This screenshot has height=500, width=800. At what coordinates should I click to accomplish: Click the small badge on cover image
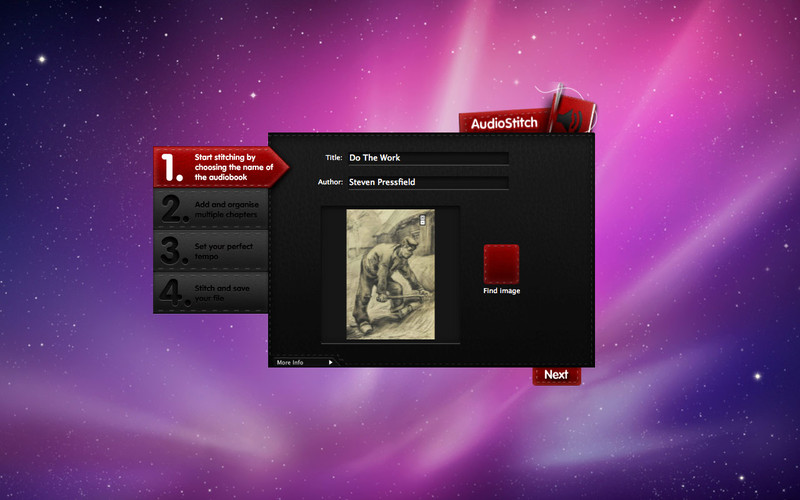point(423,220)
